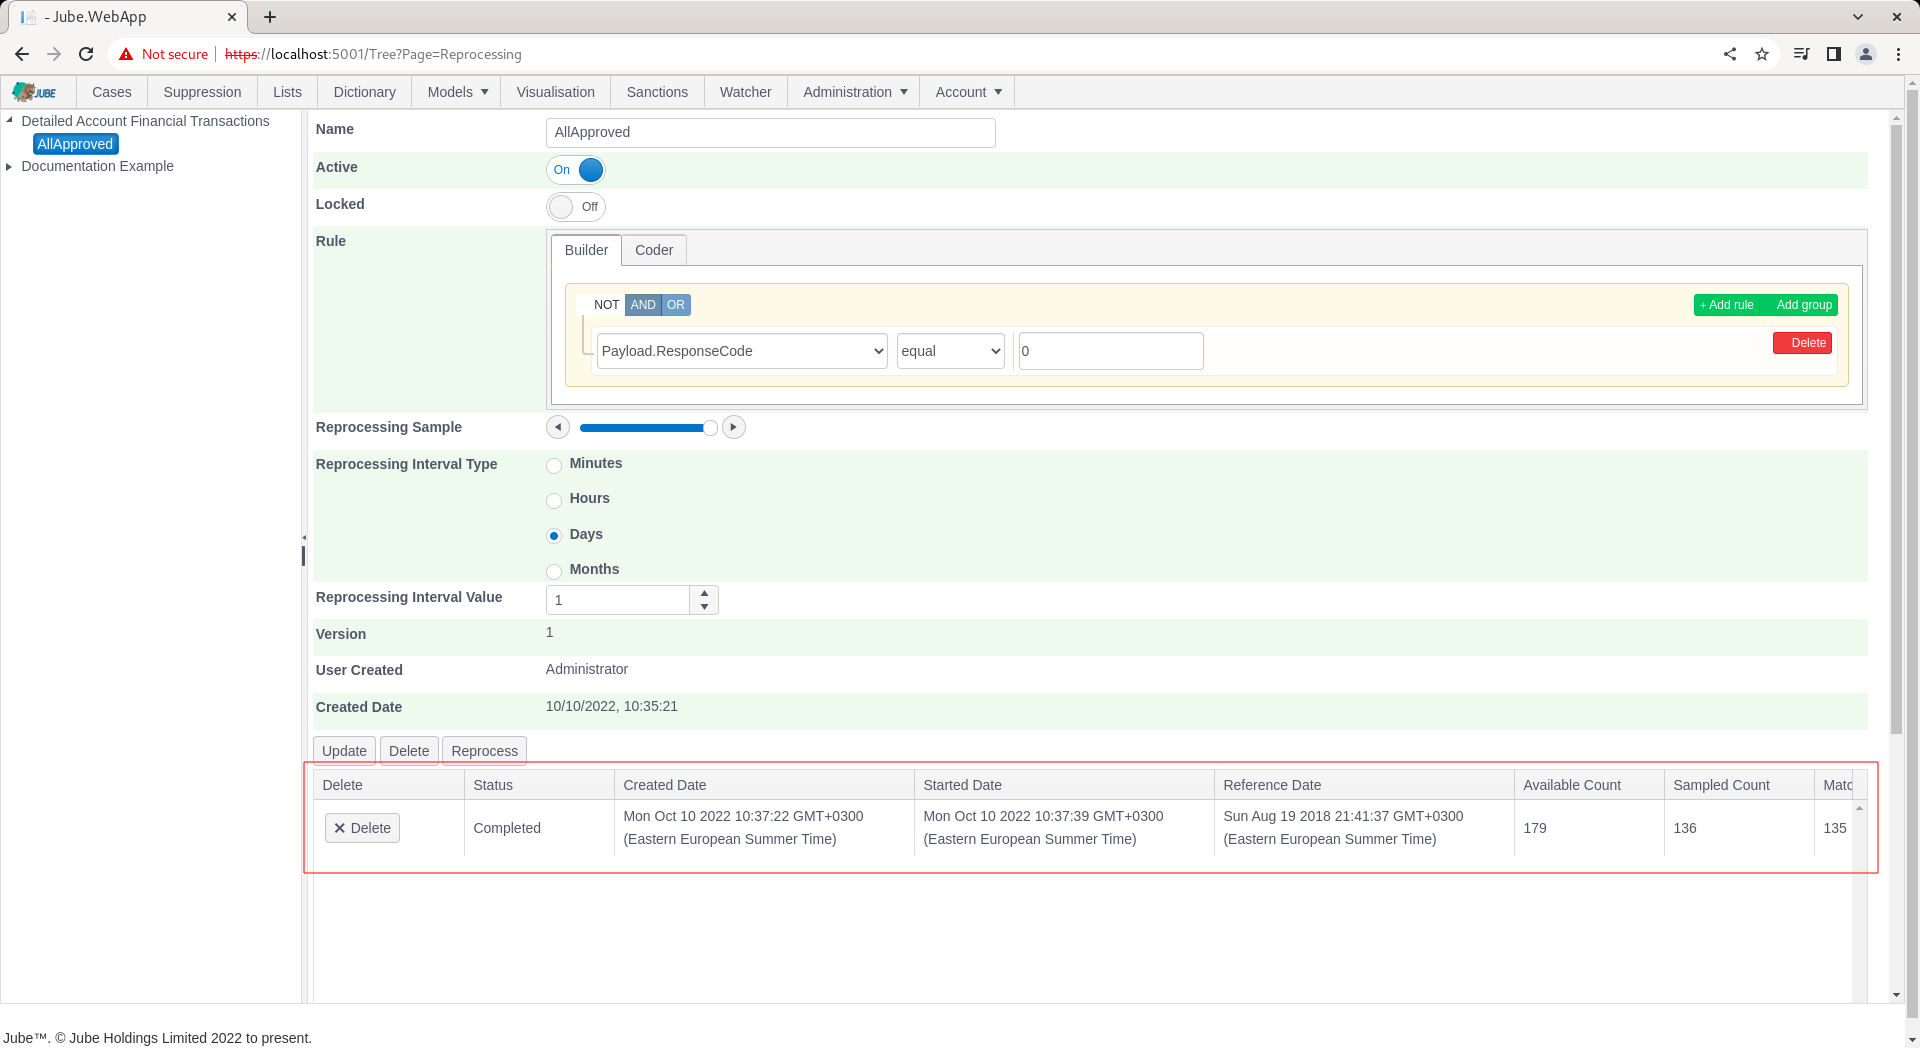Screen dimensions: 1920x1048
Task: Open a new browser tab
Action: [x=270, y=17]
